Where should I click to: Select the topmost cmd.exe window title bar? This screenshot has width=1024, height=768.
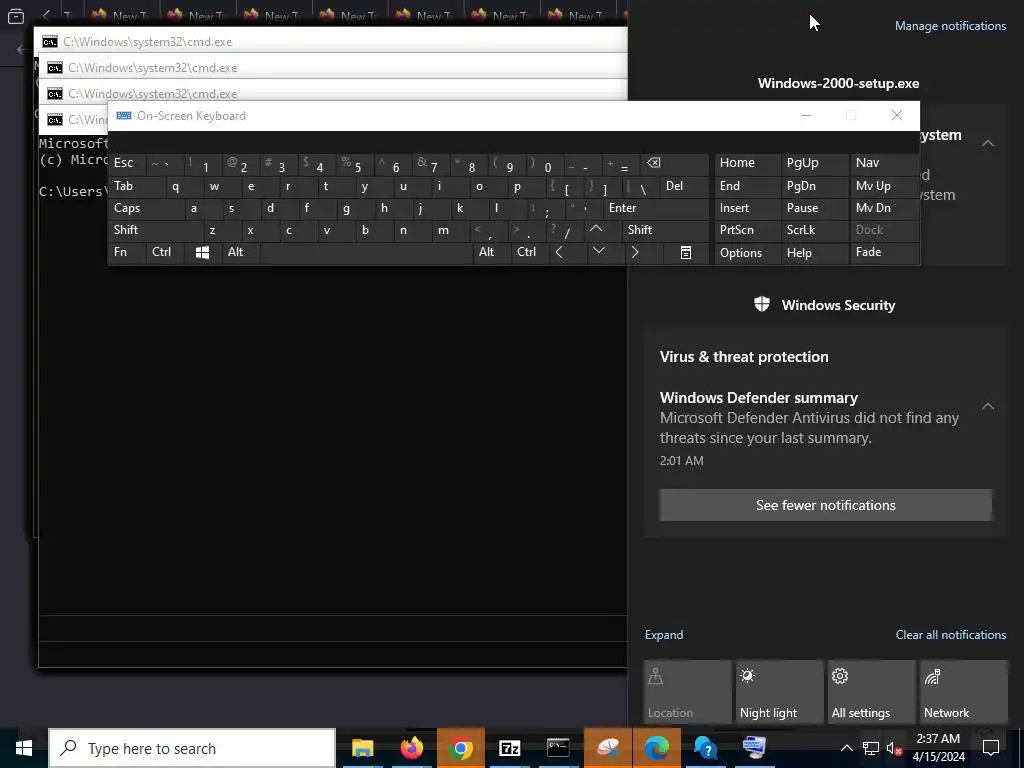coord(330,42)
